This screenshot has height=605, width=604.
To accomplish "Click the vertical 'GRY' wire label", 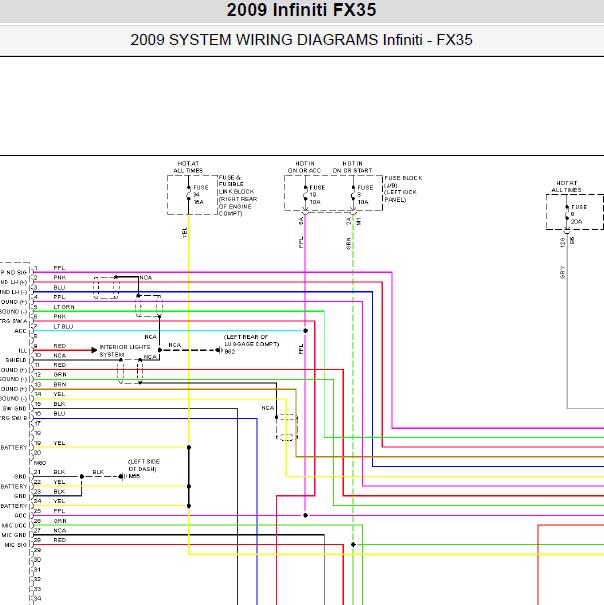I will (x=562, y=272).
